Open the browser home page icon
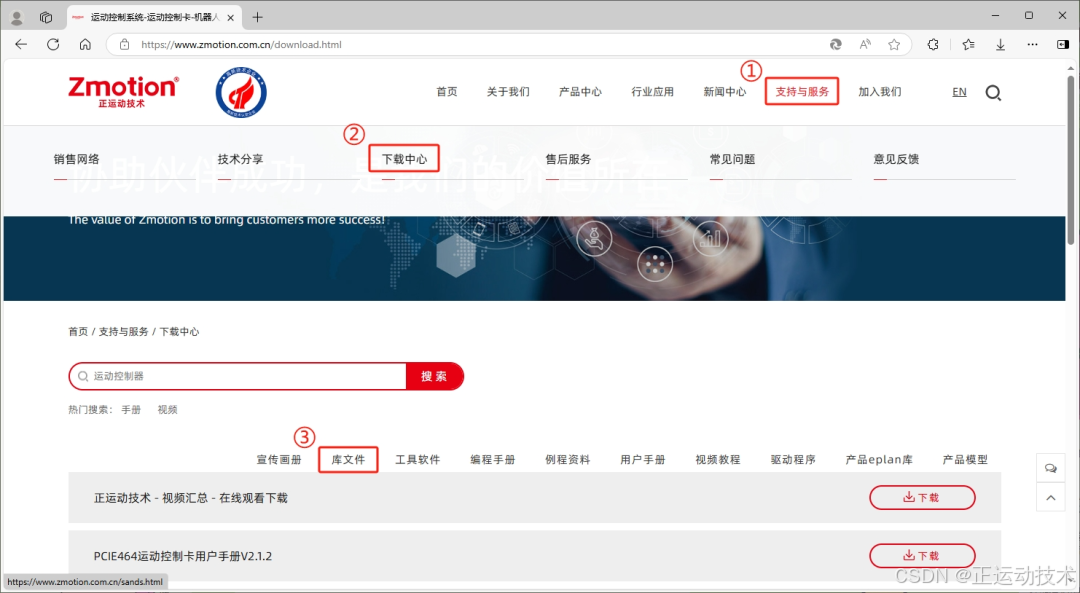The height and width of the screenshot is (593, 1080). point(85,44)
